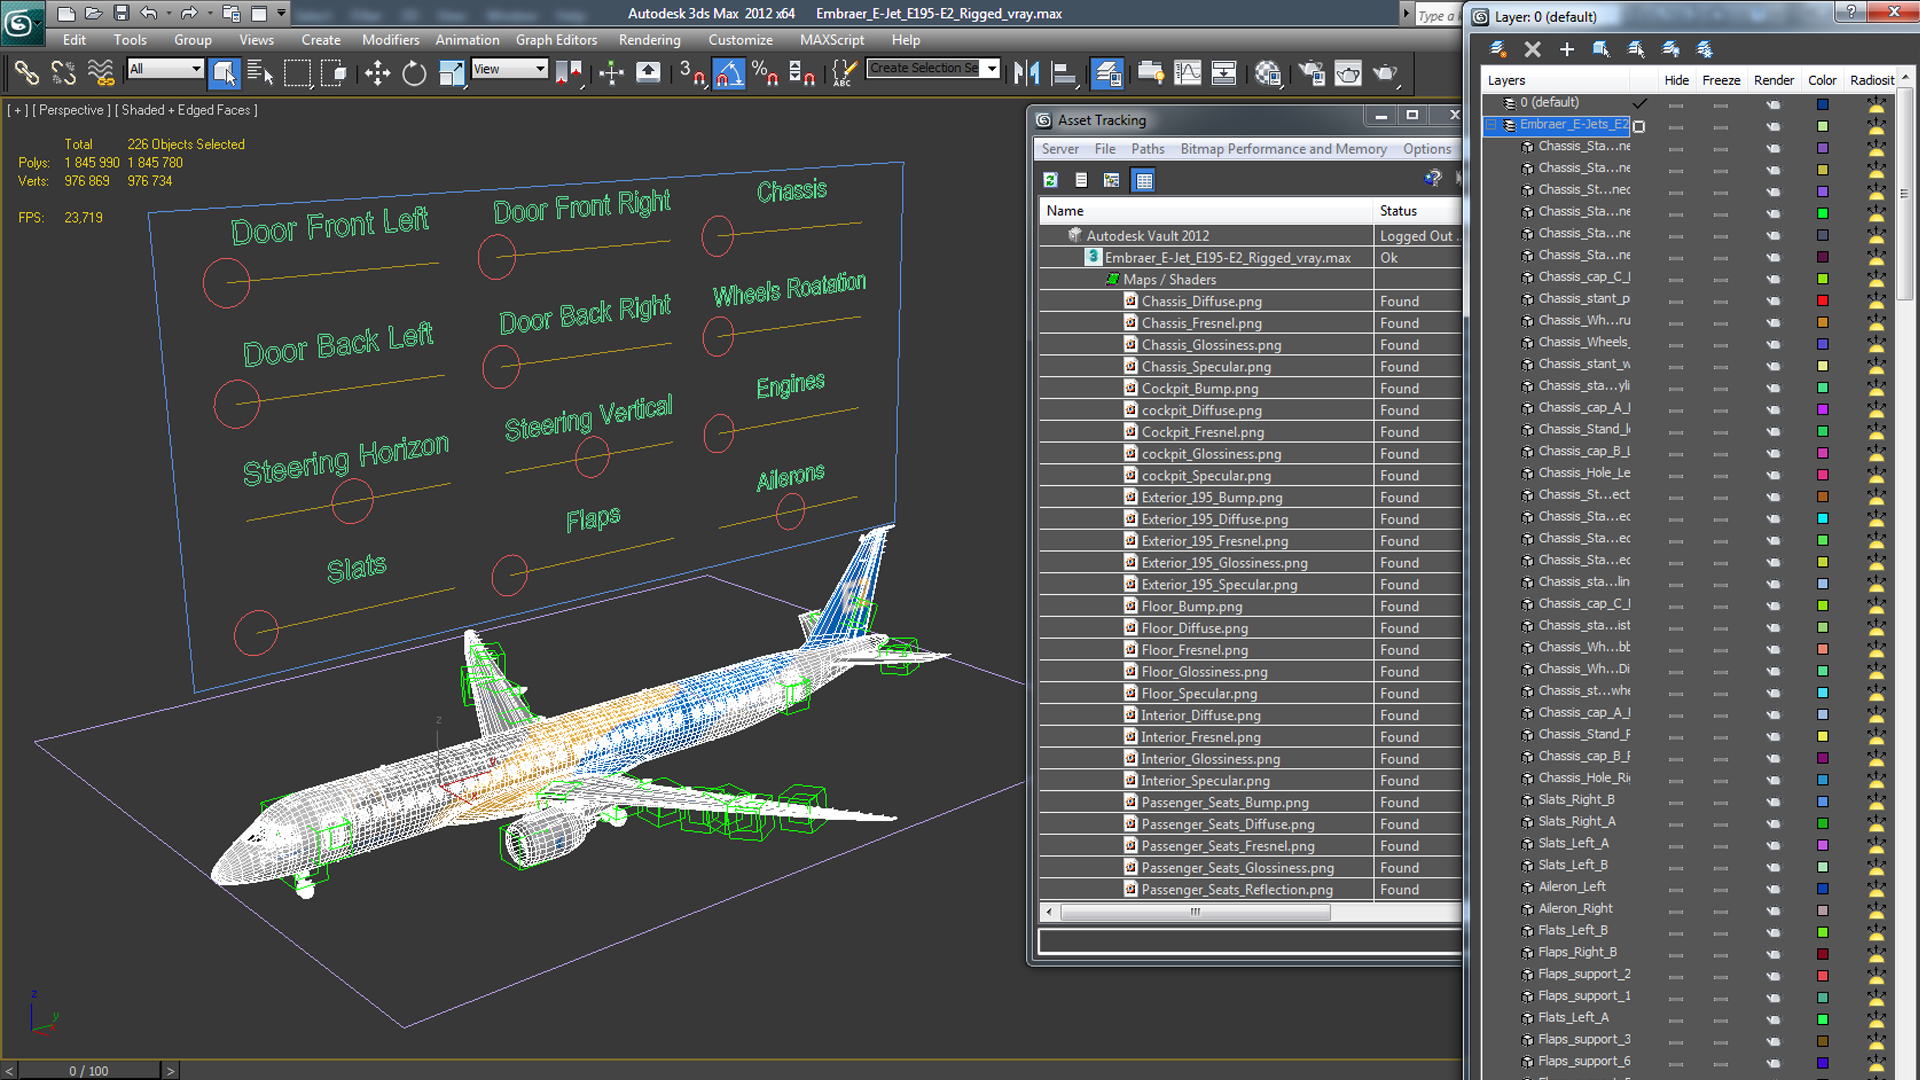Open the selection filter 'All' dropdown
This screenshot has width=1920, height=1080.
[x=165, y=69]
